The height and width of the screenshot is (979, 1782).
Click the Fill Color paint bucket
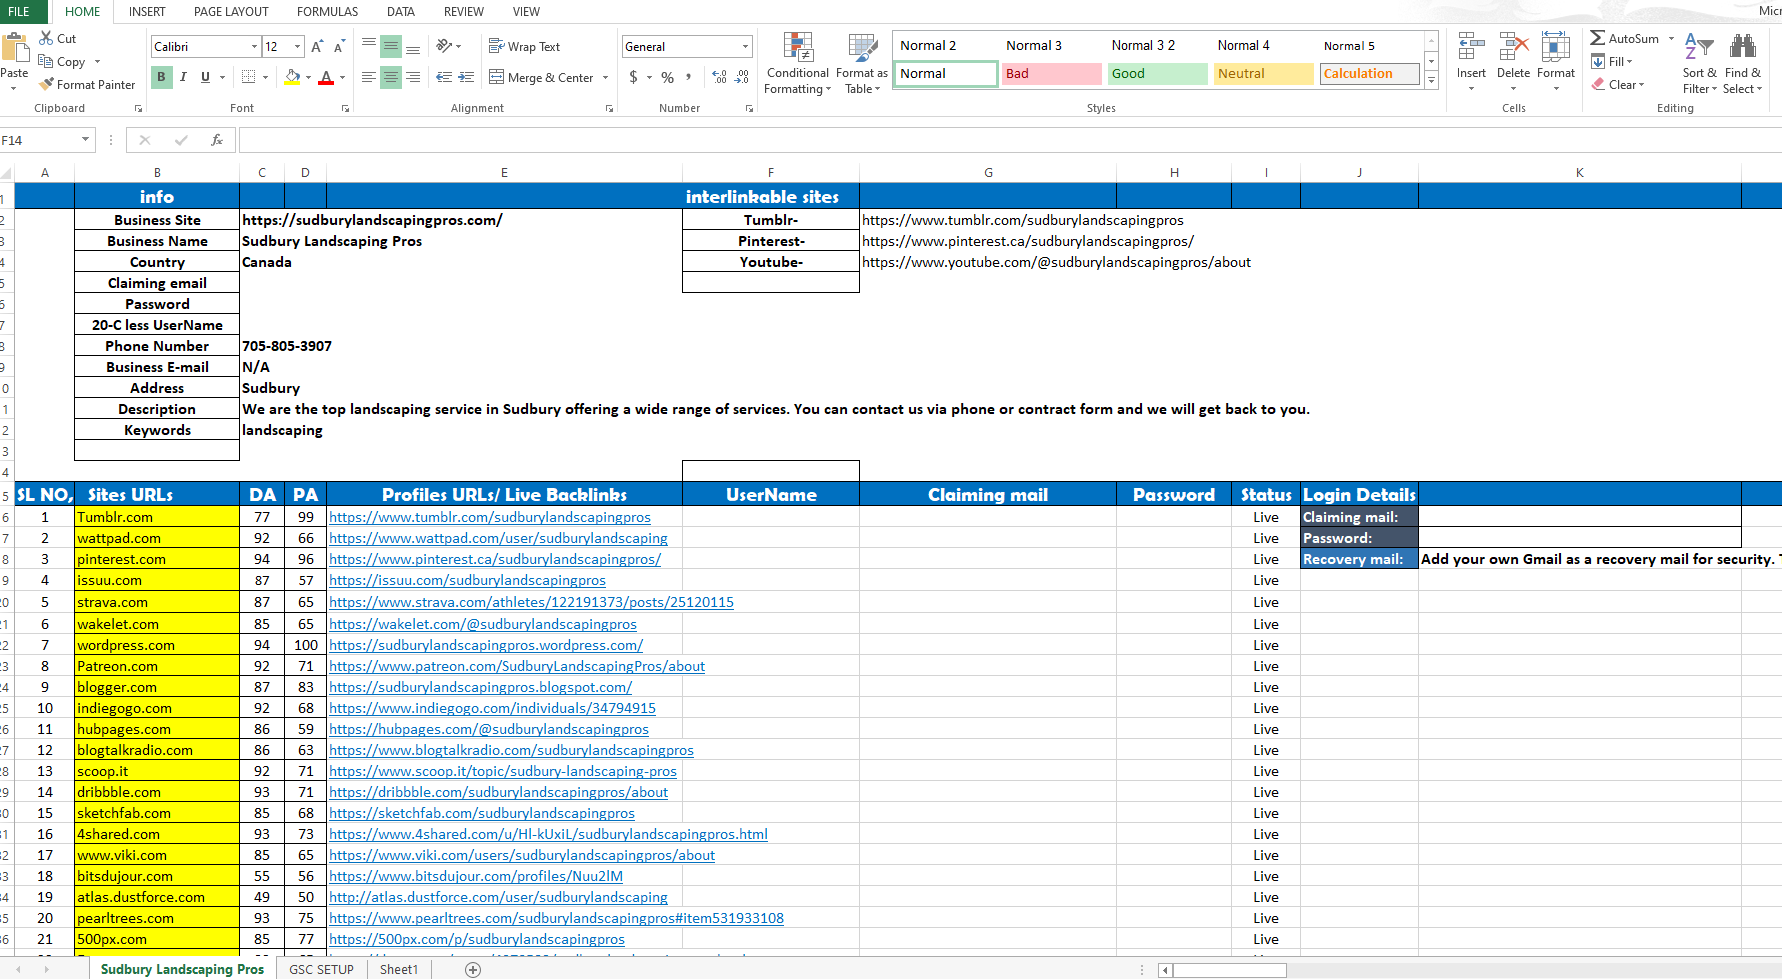(292, 77)
